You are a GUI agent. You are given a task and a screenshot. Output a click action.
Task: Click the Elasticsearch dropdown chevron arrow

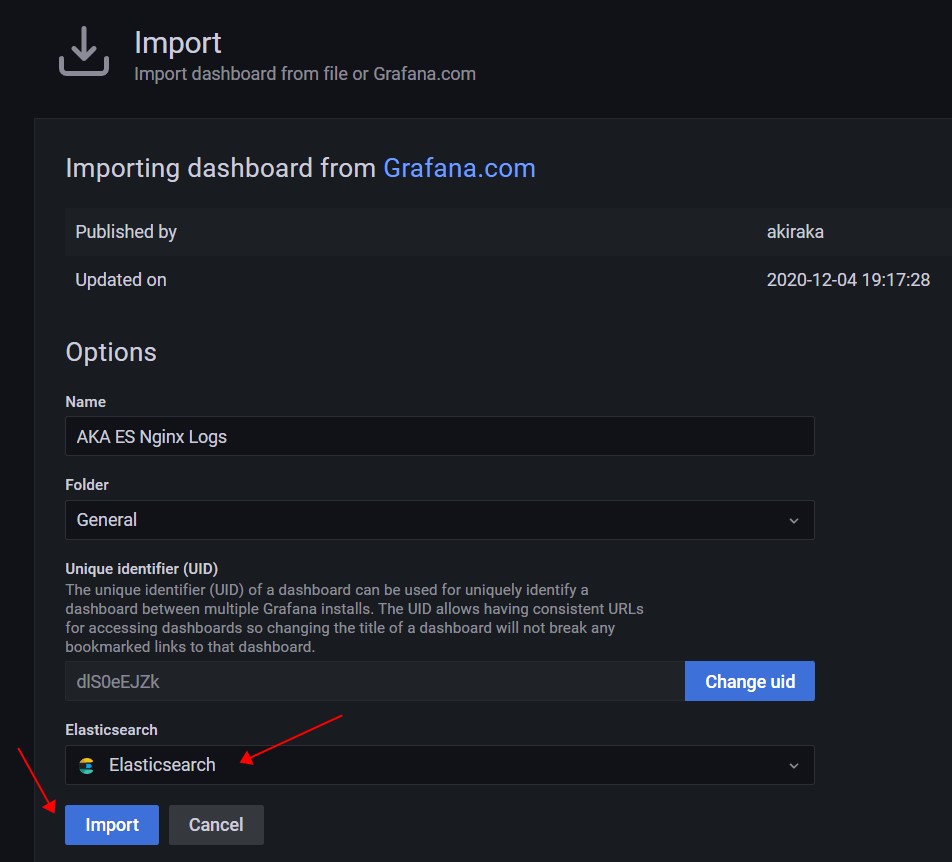pyautogui.click(x=794, y=765)
